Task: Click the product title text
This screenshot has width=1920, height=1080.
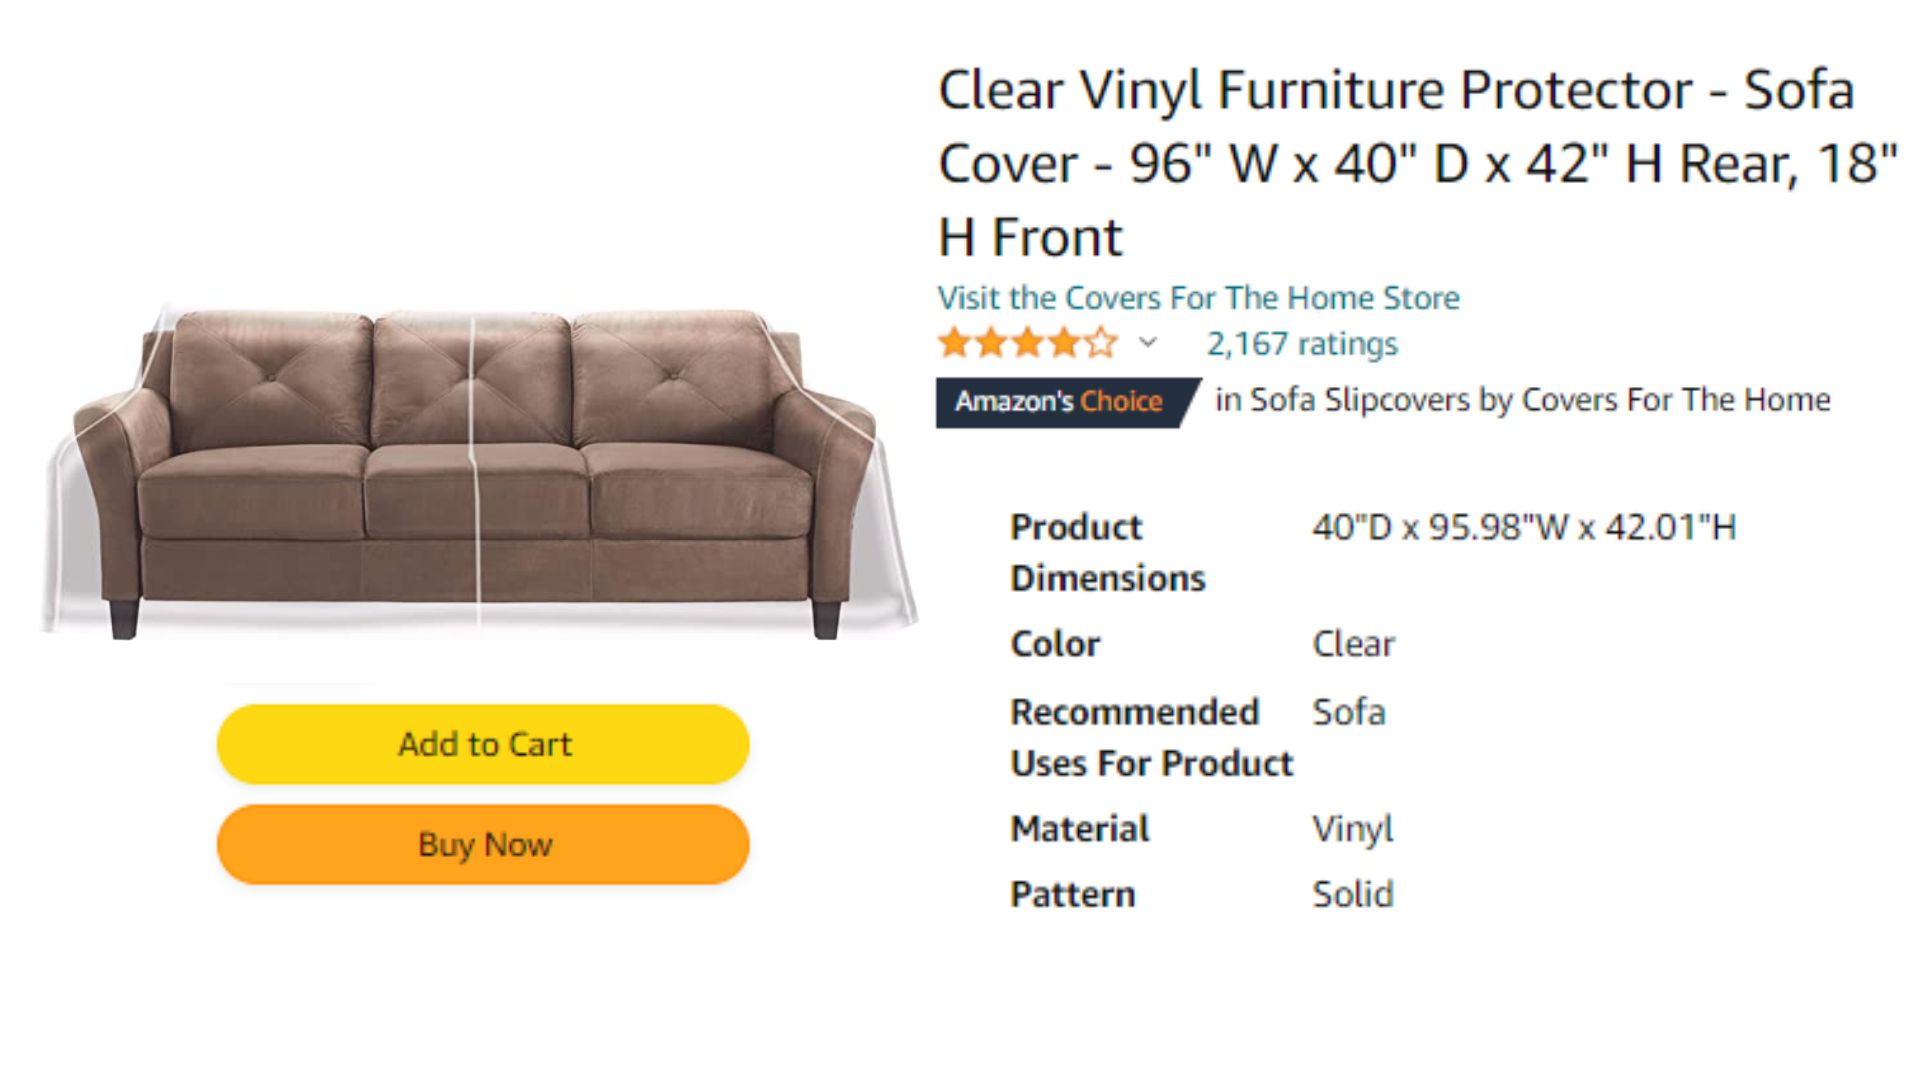Action: pos(1417,163)
